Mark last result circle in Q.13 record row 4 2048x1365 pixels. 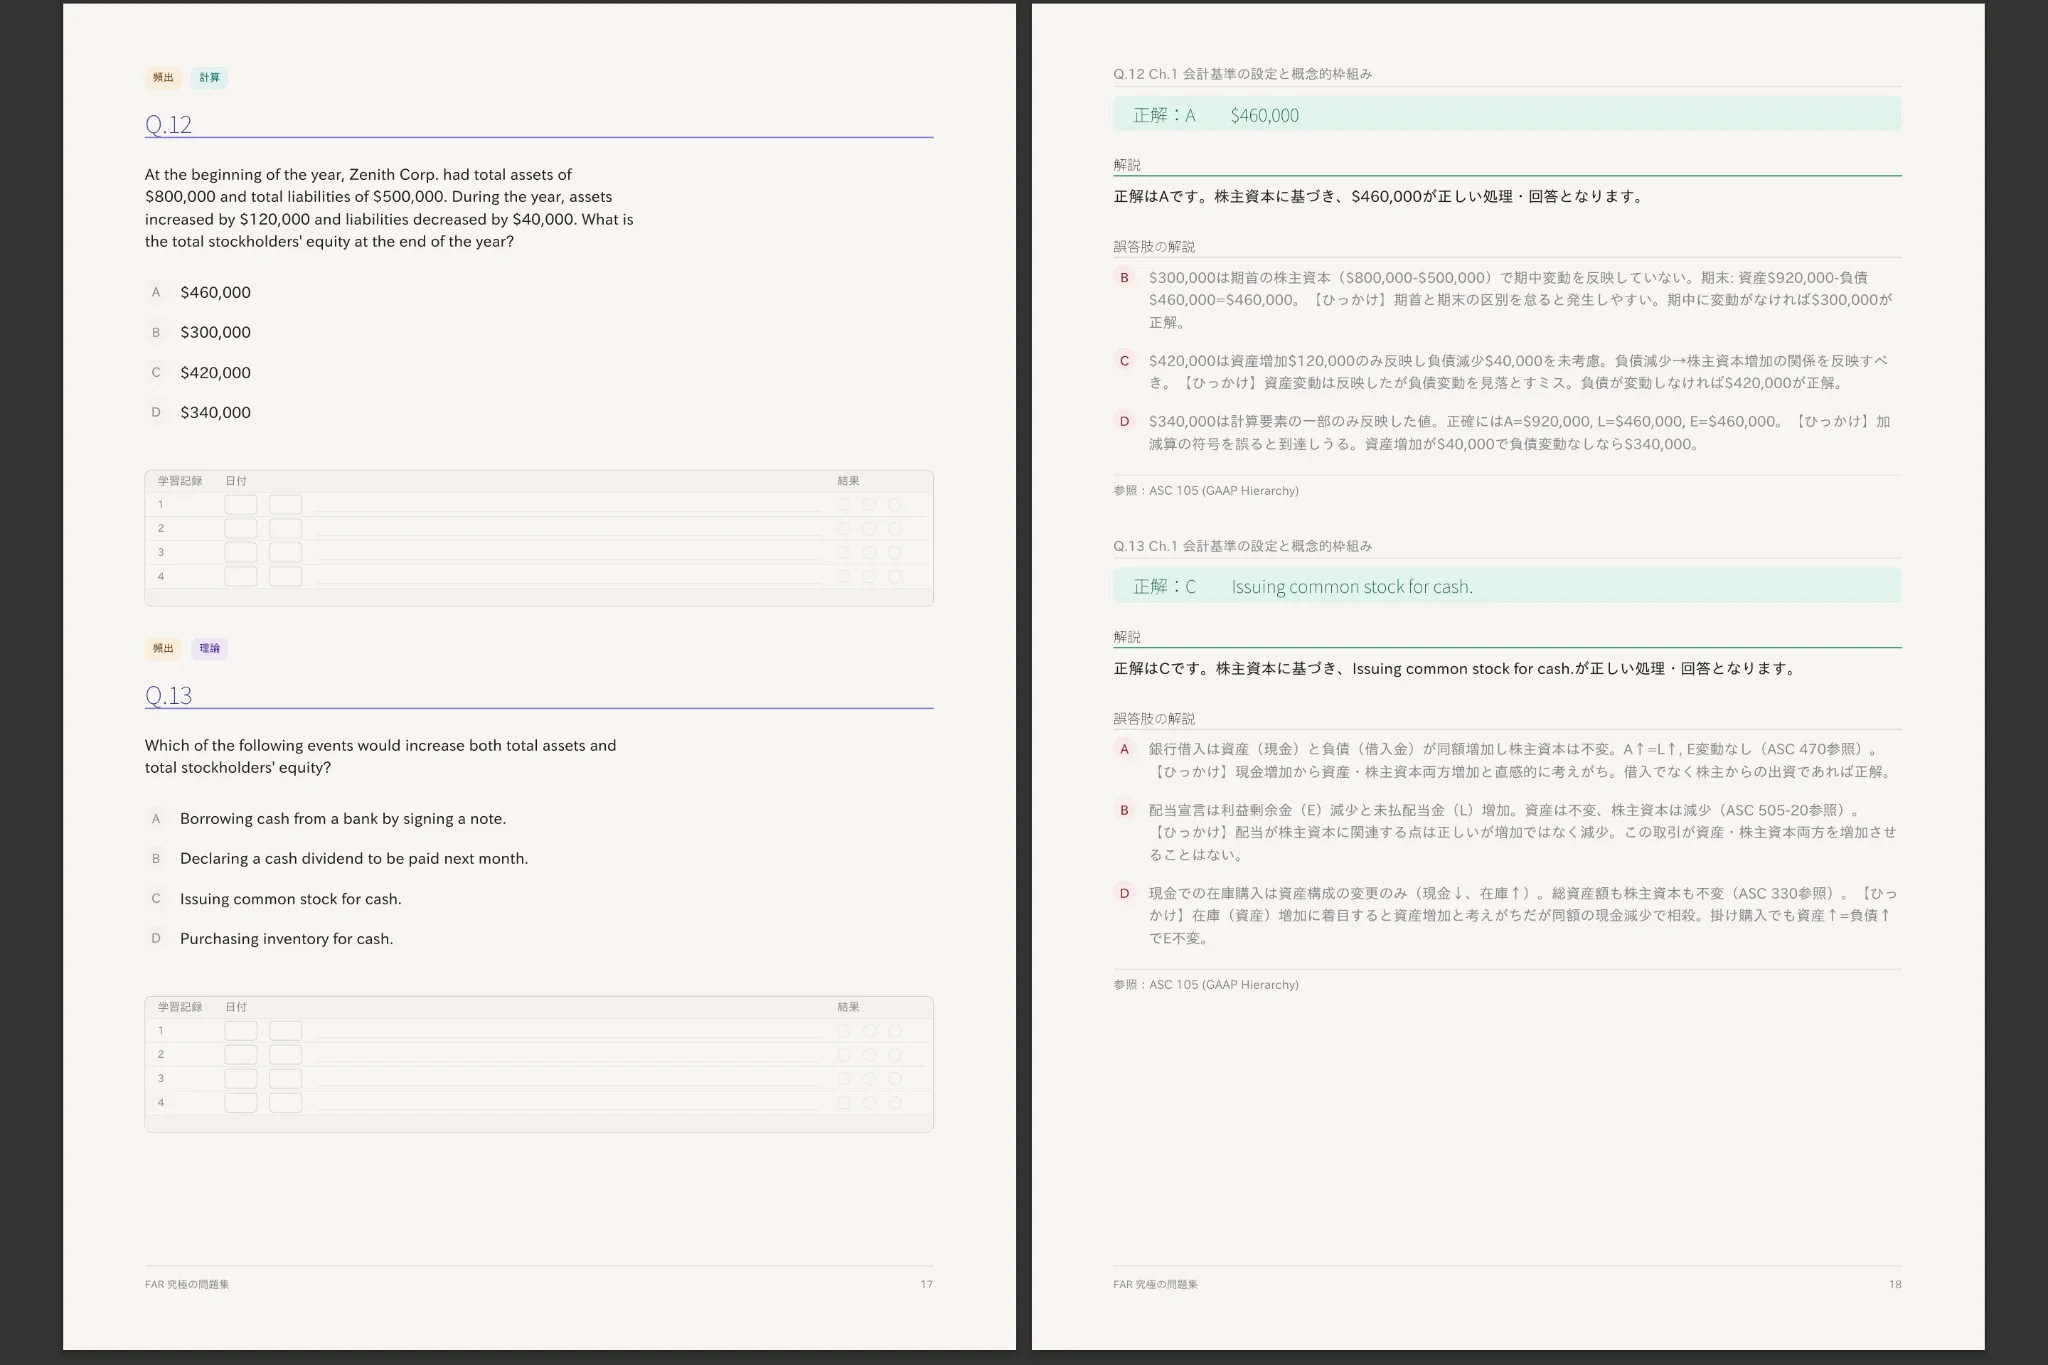point(895,1102)
